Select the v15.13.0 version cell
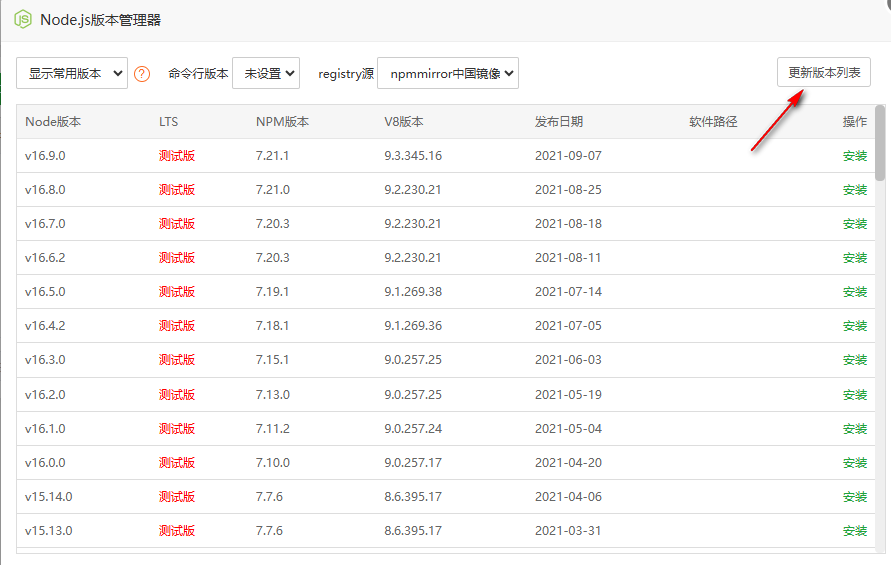Screen dimensions: 891x565 pos(48,531)
